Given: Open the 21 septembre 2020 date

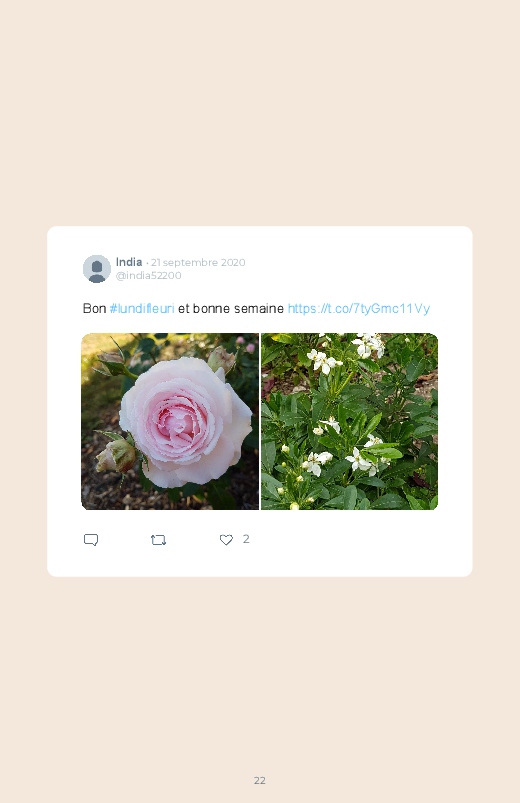Looking at the screenshot, I should pyautogui.click(x=198, y=262).
